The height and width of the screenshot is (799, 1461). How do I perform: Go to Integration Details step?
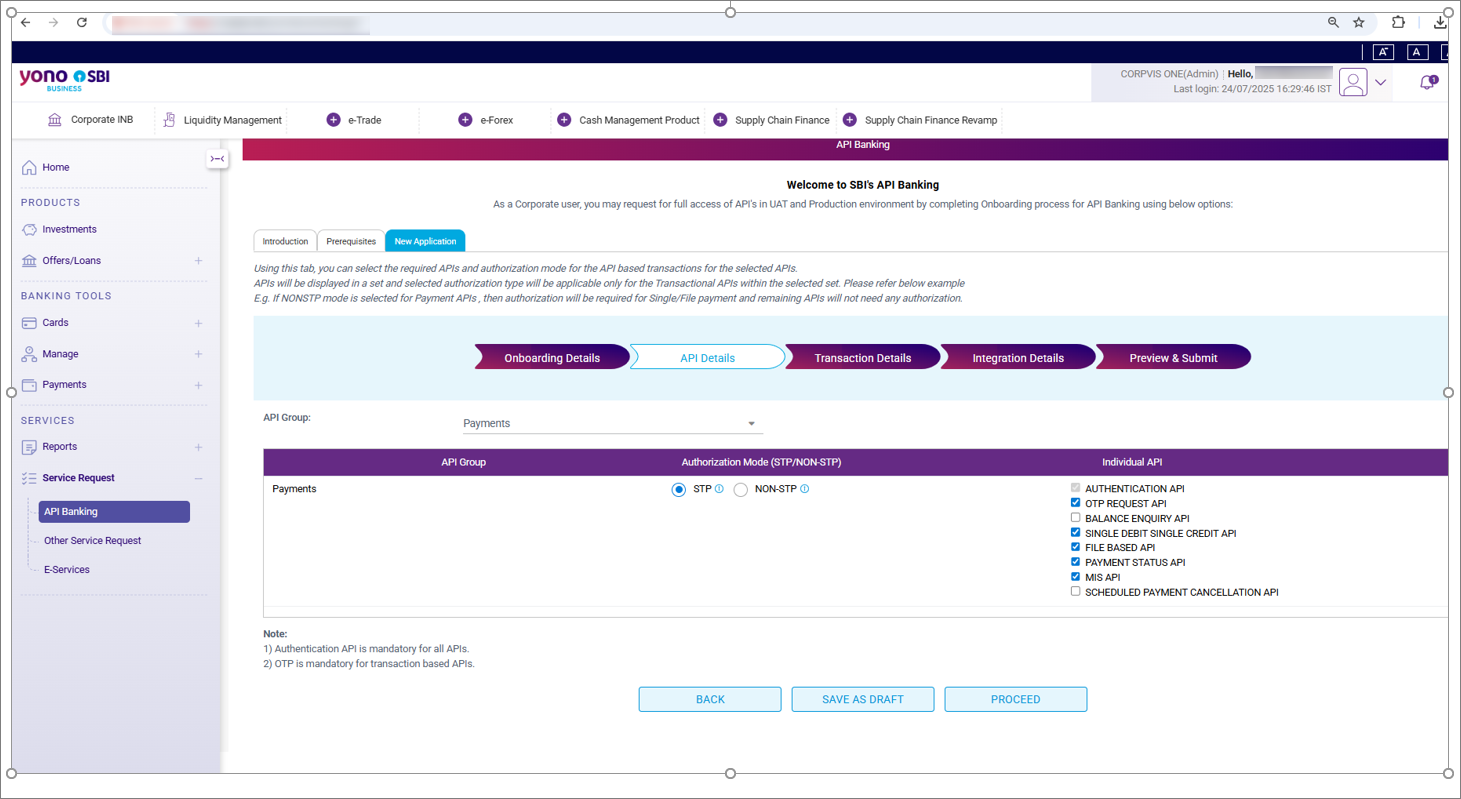[x=1018, y=357]
